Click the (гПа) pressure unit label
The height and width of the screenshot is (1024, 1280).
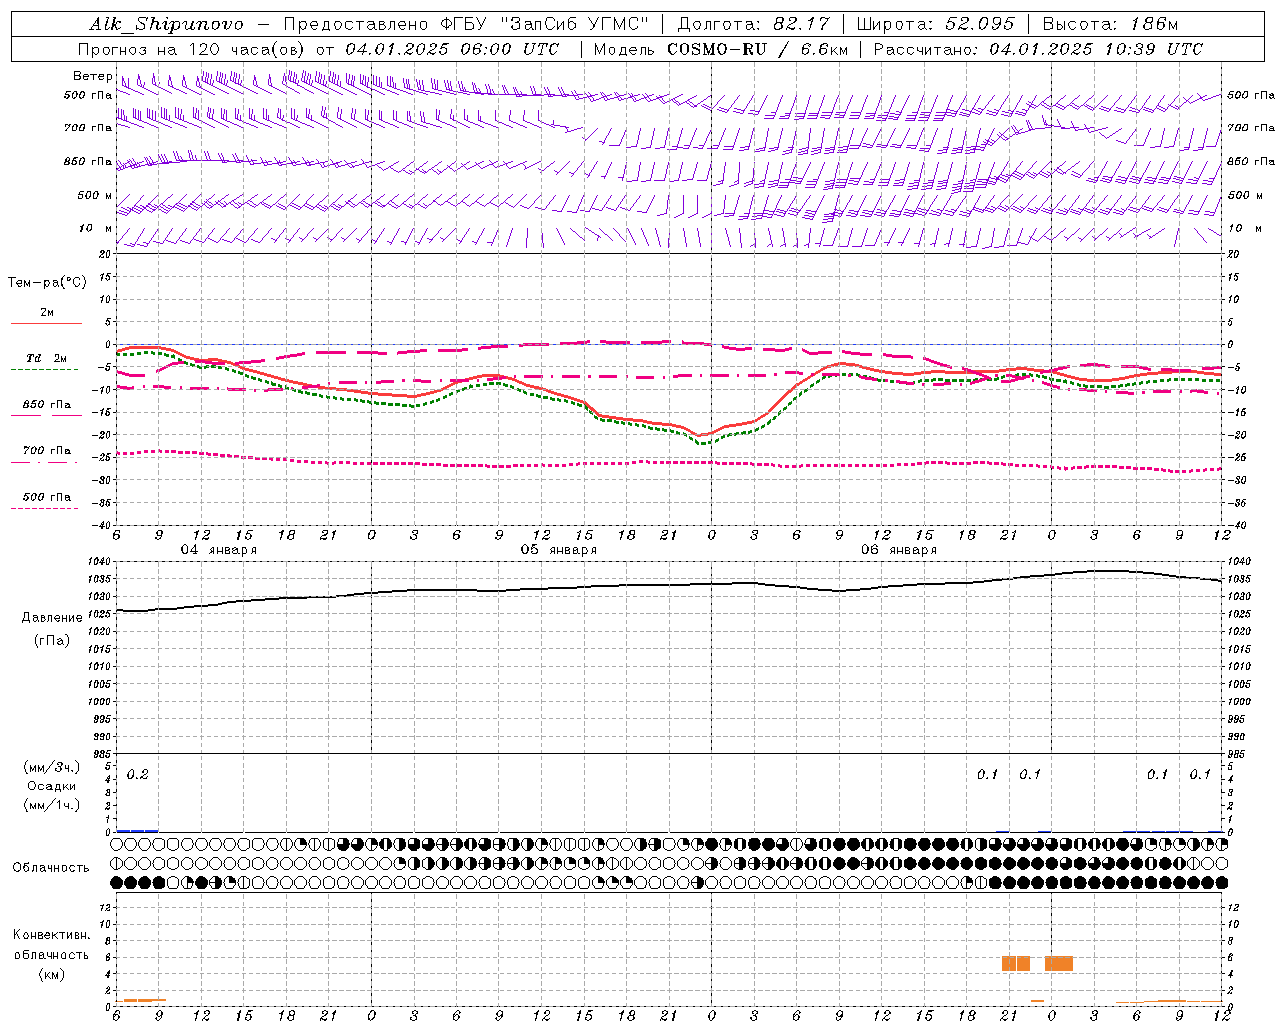(x=52, y=641)
